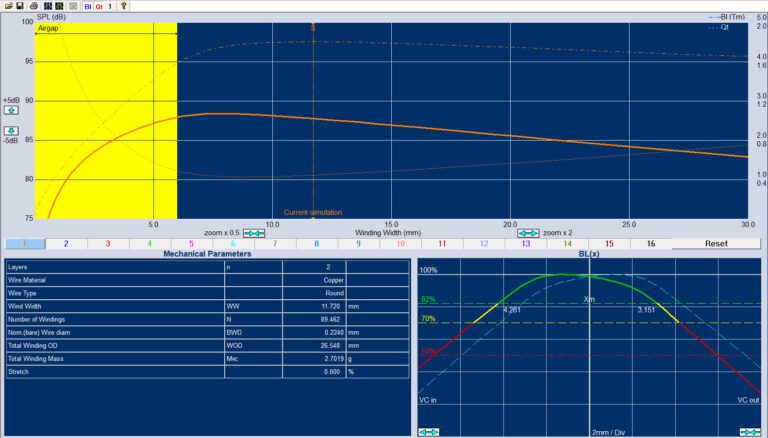Toggle the Qt curve toolbar icon
Image resolution: width=768 pixels, height=438 pixels.
99,6
